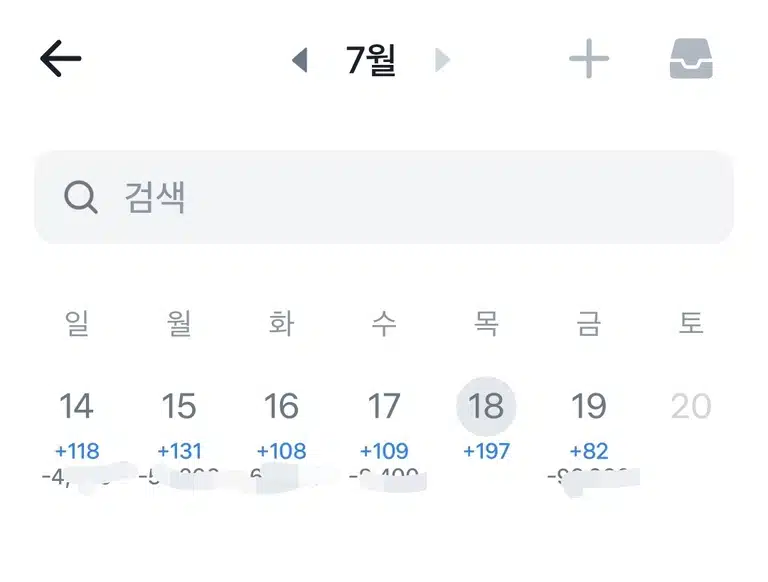Select date 14 on calendar
Screen dimensions: 768x582
(x=76, y=406)
